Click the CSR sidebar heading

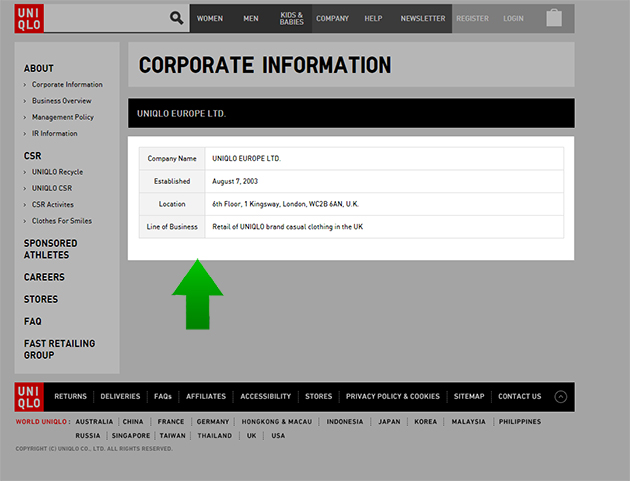[33, 156]
